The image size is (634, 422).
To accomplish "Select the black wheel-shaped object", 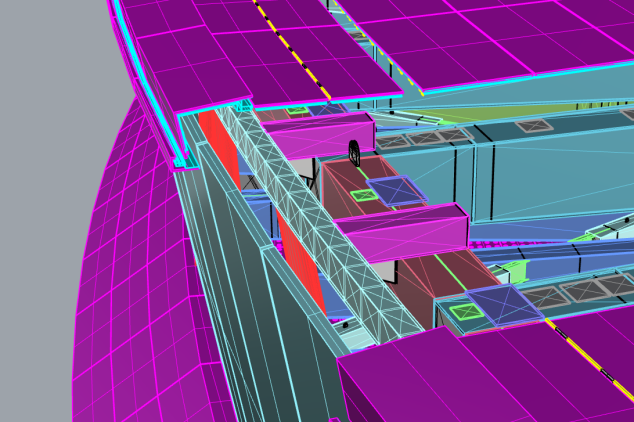I will (354, 153).
